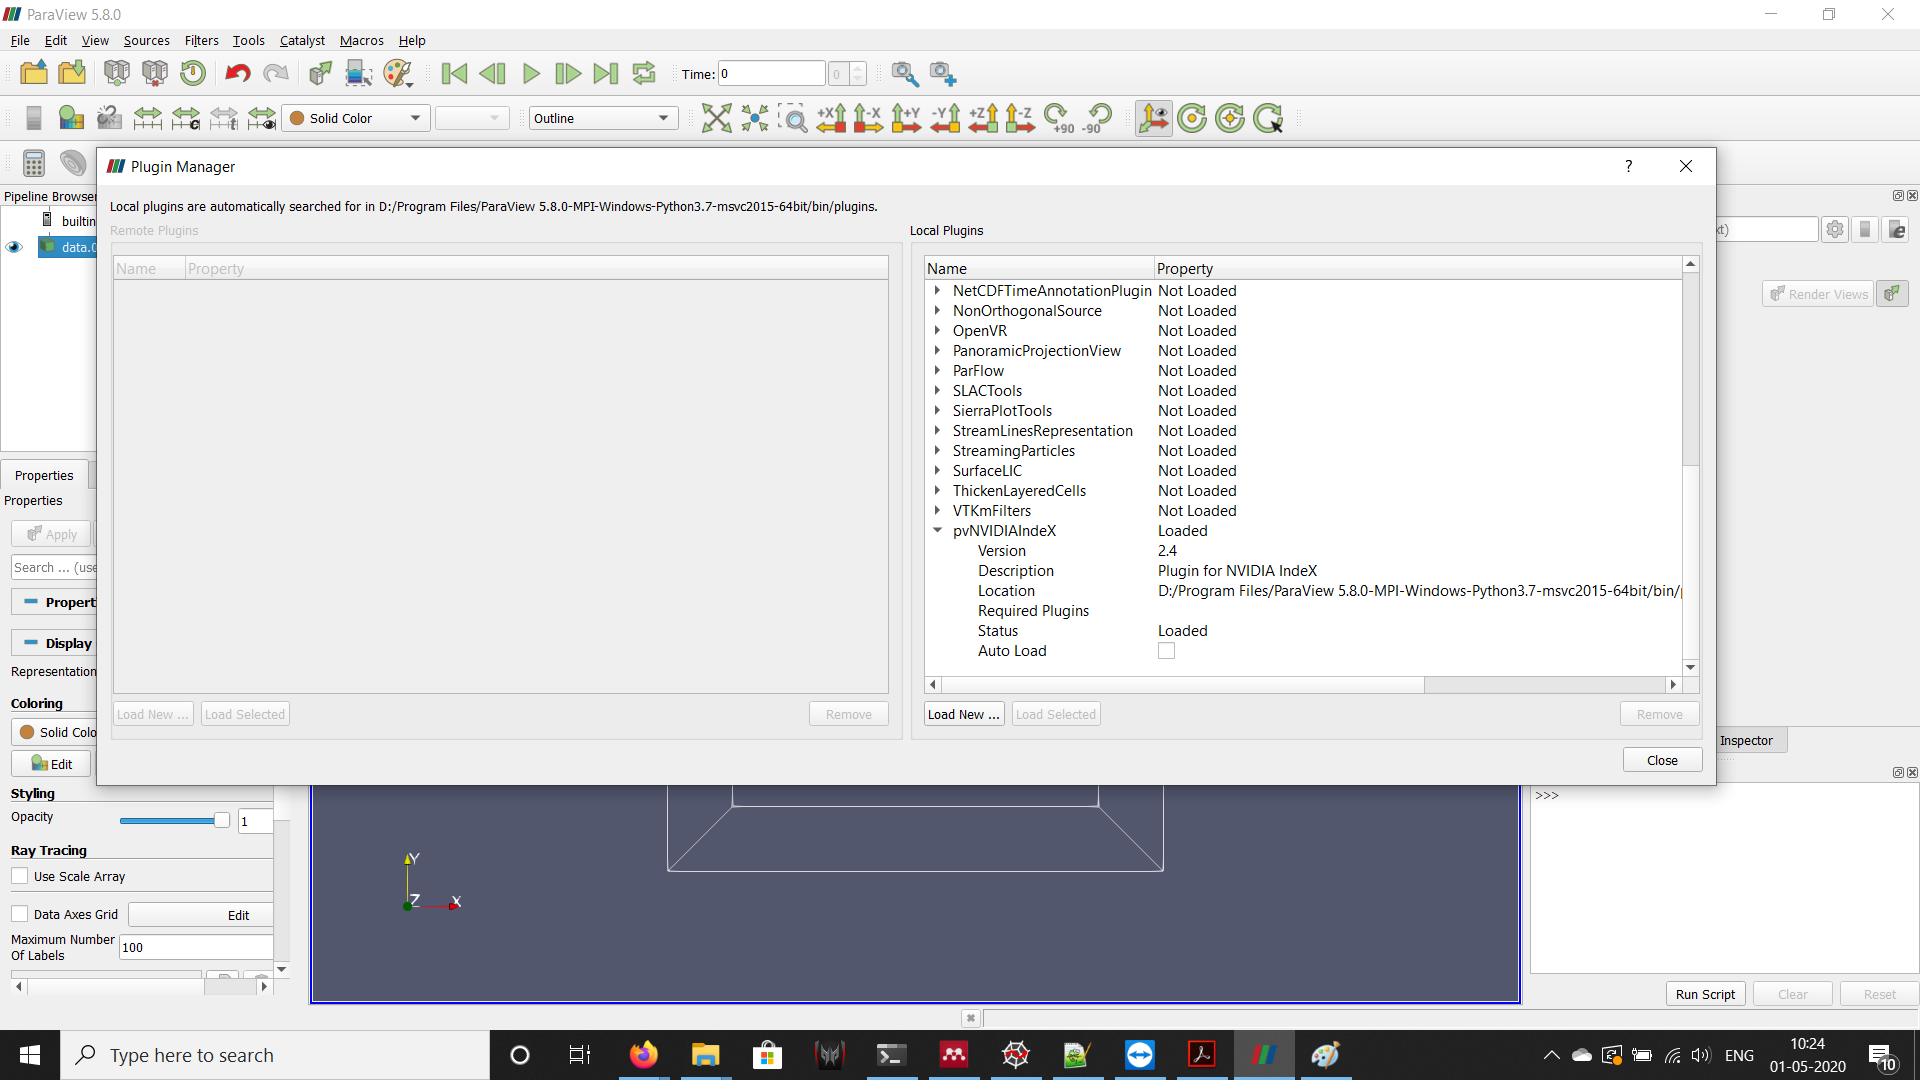Open the Sources menu
1920x1080 pixels.
146,40
